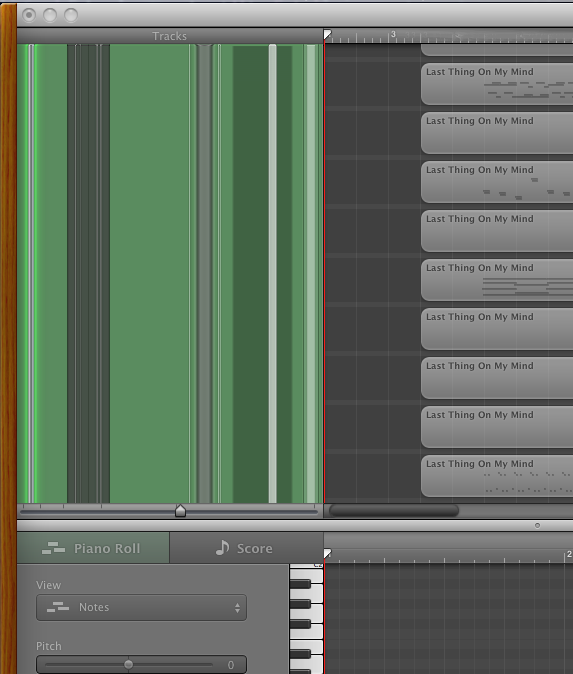
Task: Close the window with the red close button
Action: 29,15
